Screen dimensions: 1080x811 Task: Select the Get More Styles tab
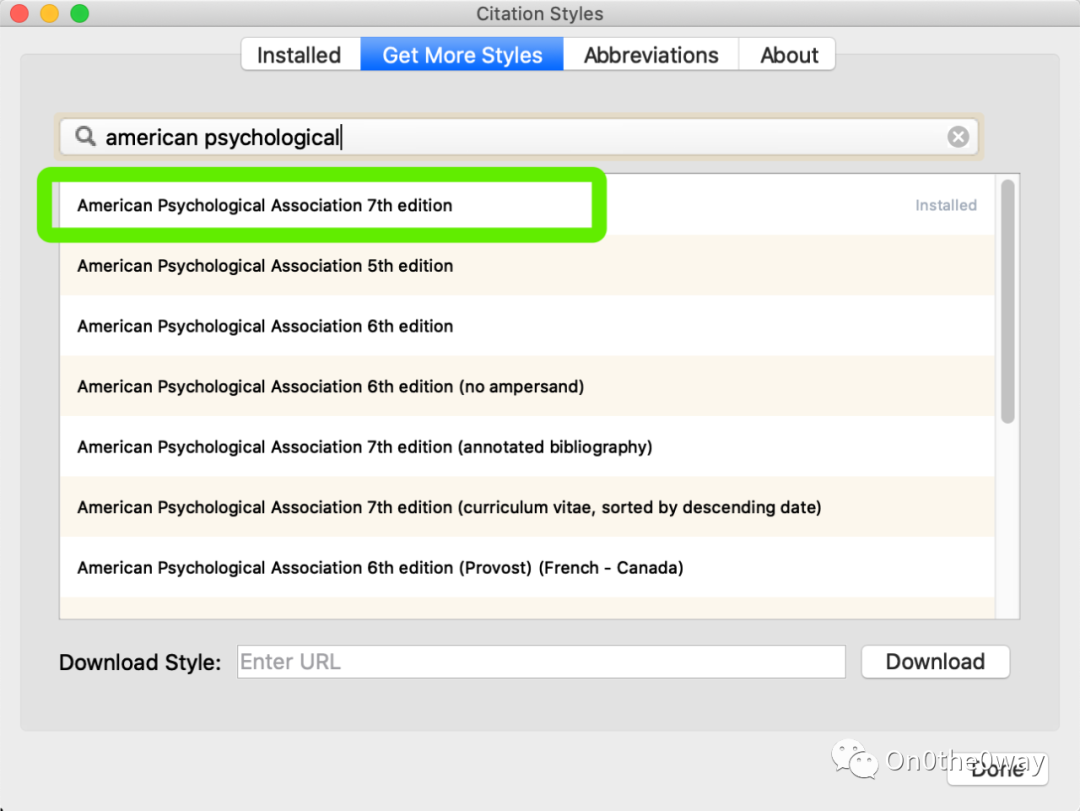pyautogui.click(x=462, y=55)
